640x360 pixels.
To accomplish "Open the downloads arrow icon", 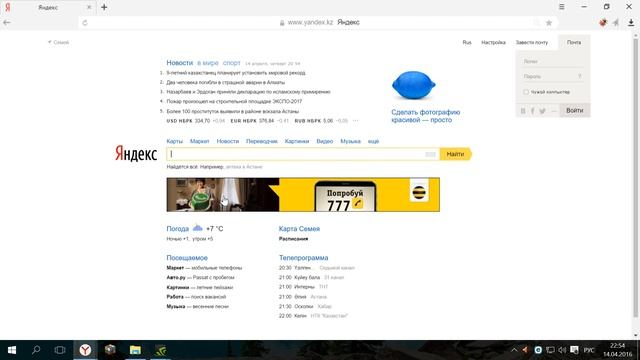I will 631,23.
